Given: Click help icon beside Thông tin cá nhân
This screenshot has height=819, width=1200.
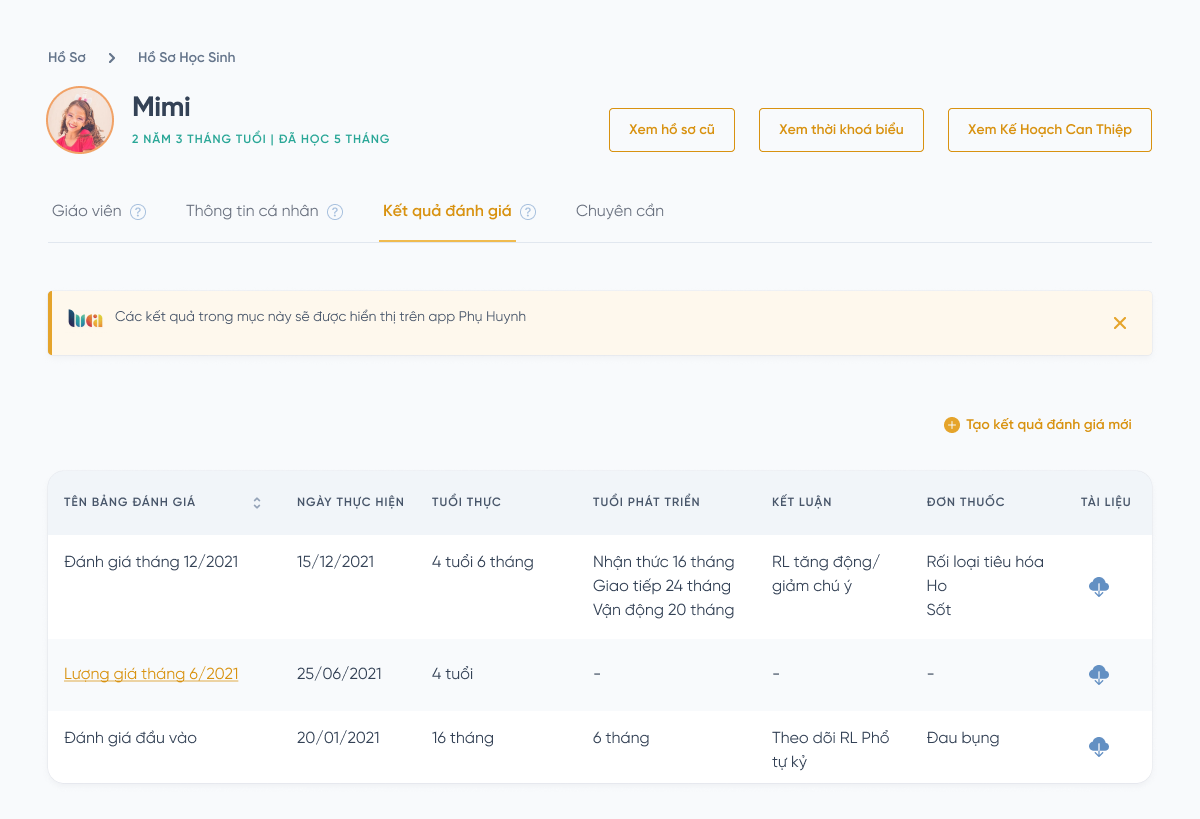Looking at the screenshot, I should click(x=335, y=212).
